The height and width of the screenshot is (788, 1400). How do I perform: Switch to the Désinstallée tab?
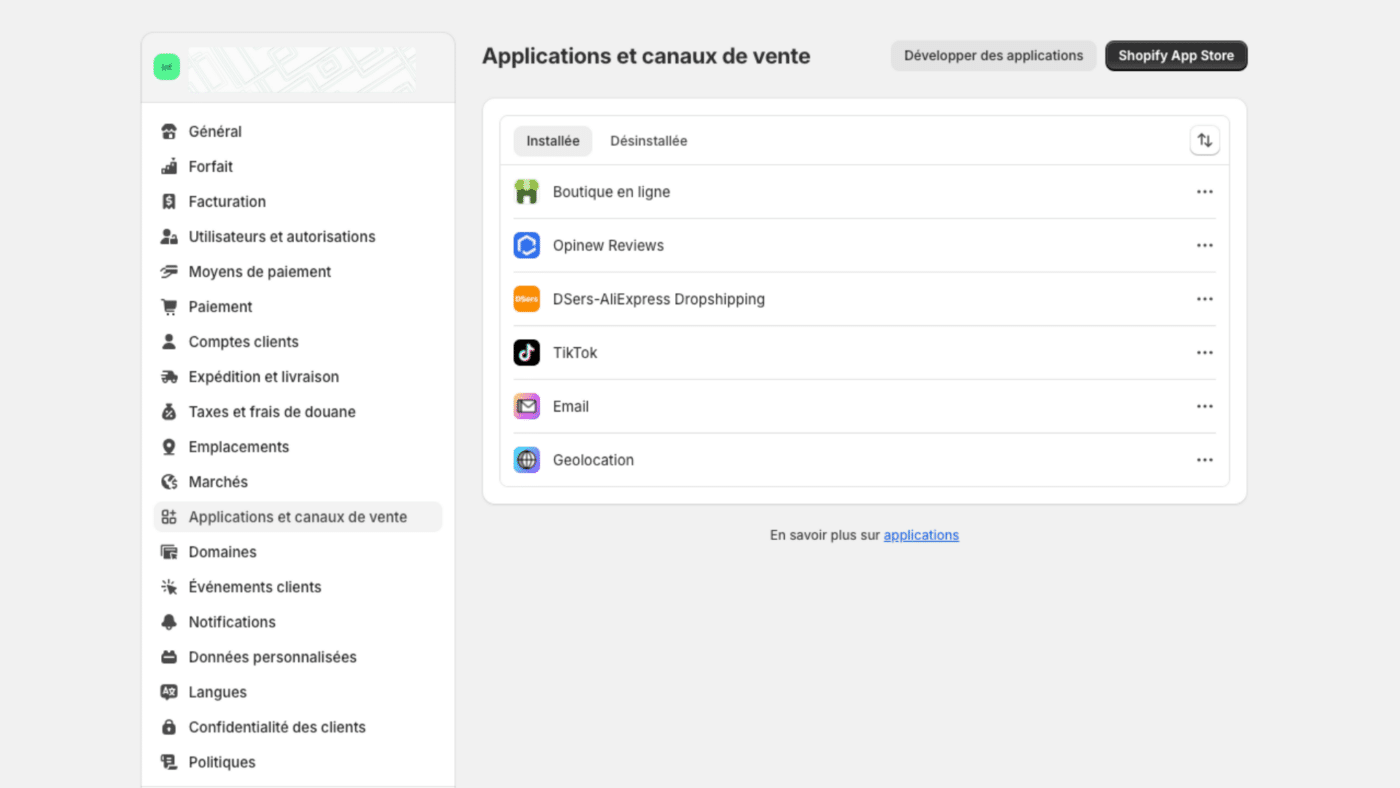click(x=649, y=141)
